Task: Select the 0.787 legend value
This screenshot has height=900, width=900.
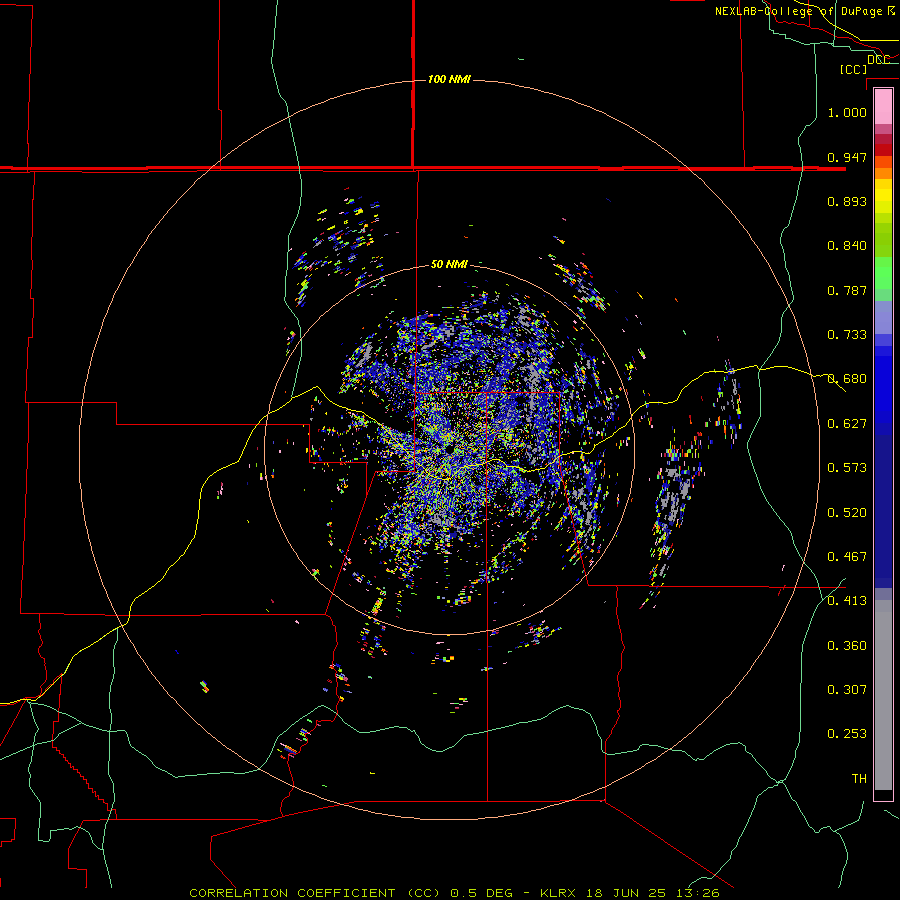Action: pos(847,290)
